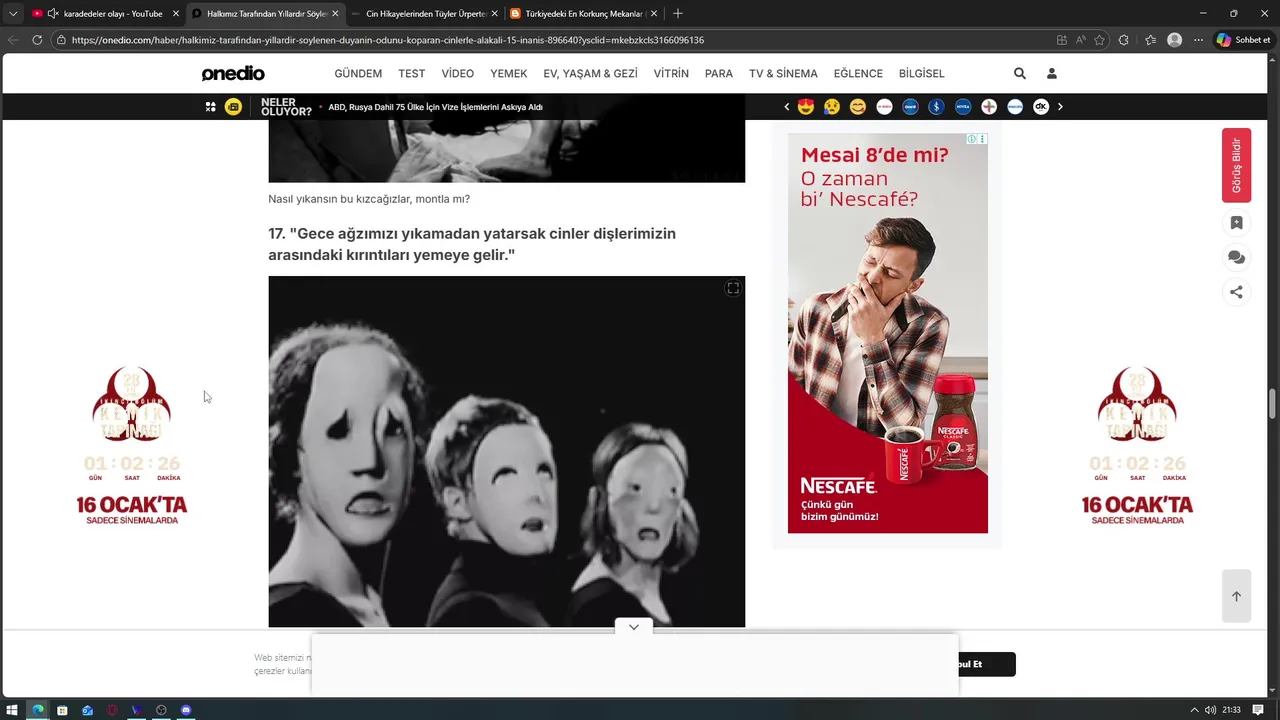This screenshot has height=720, width=1280.
Task: Bookmark the article using the sidebar bookmark icon
Action: 1237,223
